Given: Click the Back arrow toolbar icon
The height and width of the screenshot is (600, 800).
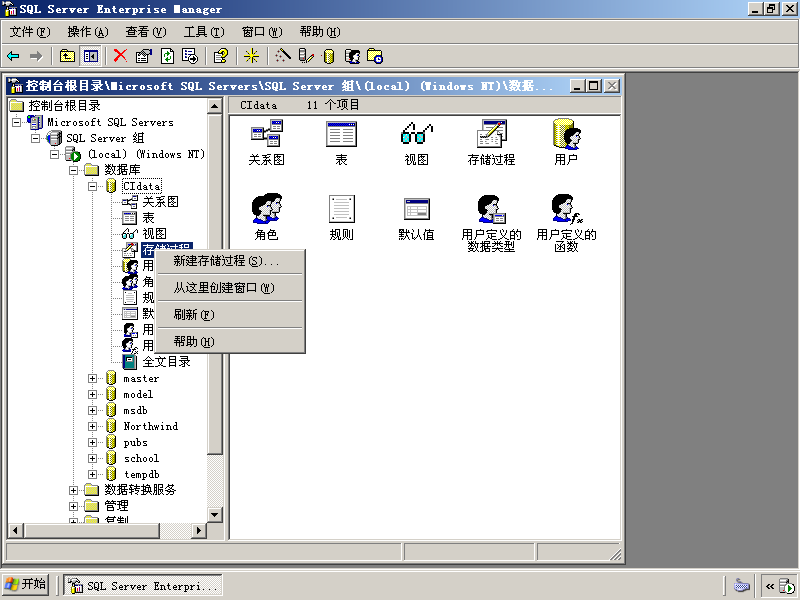Looking at the screenshot, I should (13, 56).
